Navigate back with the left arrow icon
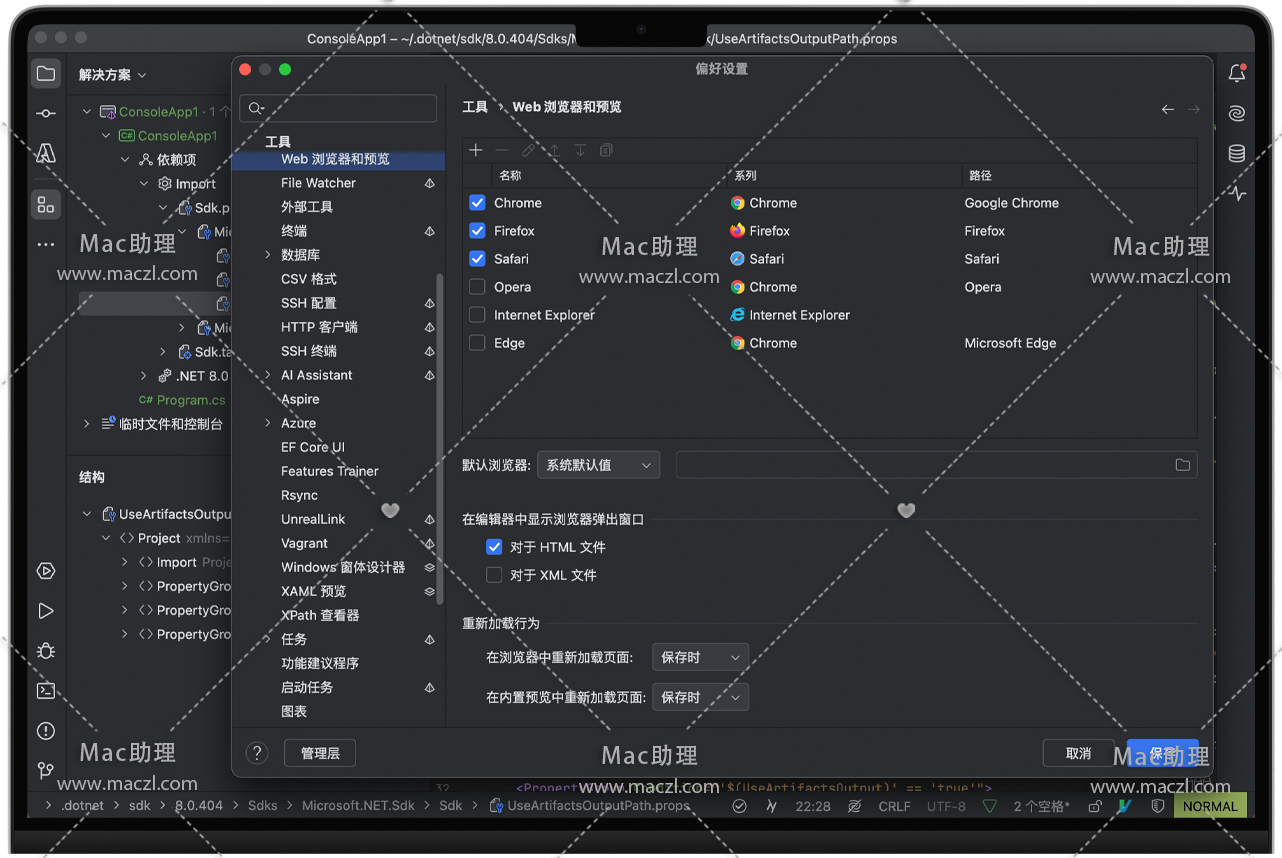 pyautogui.click(x=1167, y=109)
